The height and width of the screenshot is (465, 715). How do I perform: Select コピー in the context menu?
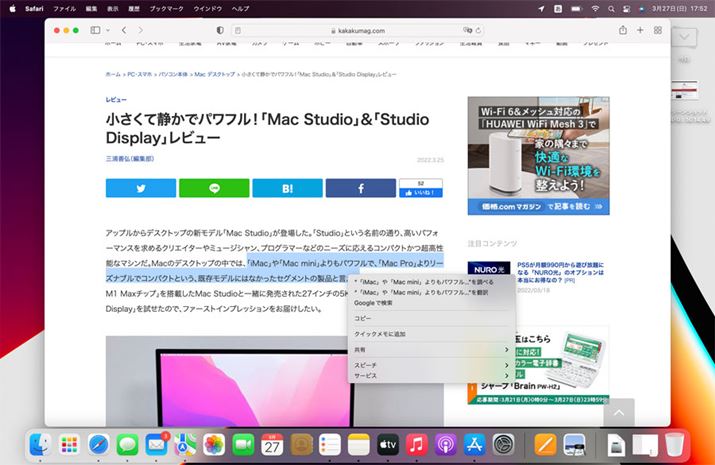(x=363, y=318)
